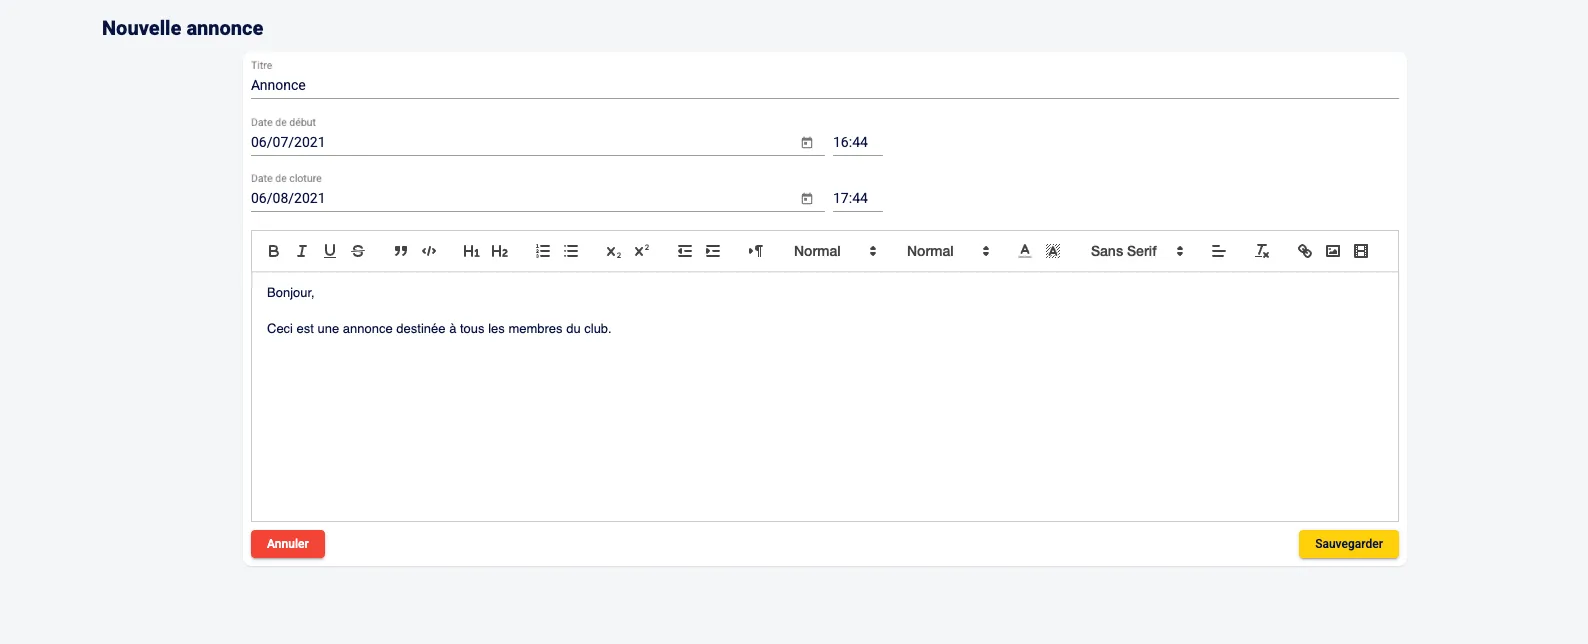Toggle italic text formatting

[x=301, y=252]
